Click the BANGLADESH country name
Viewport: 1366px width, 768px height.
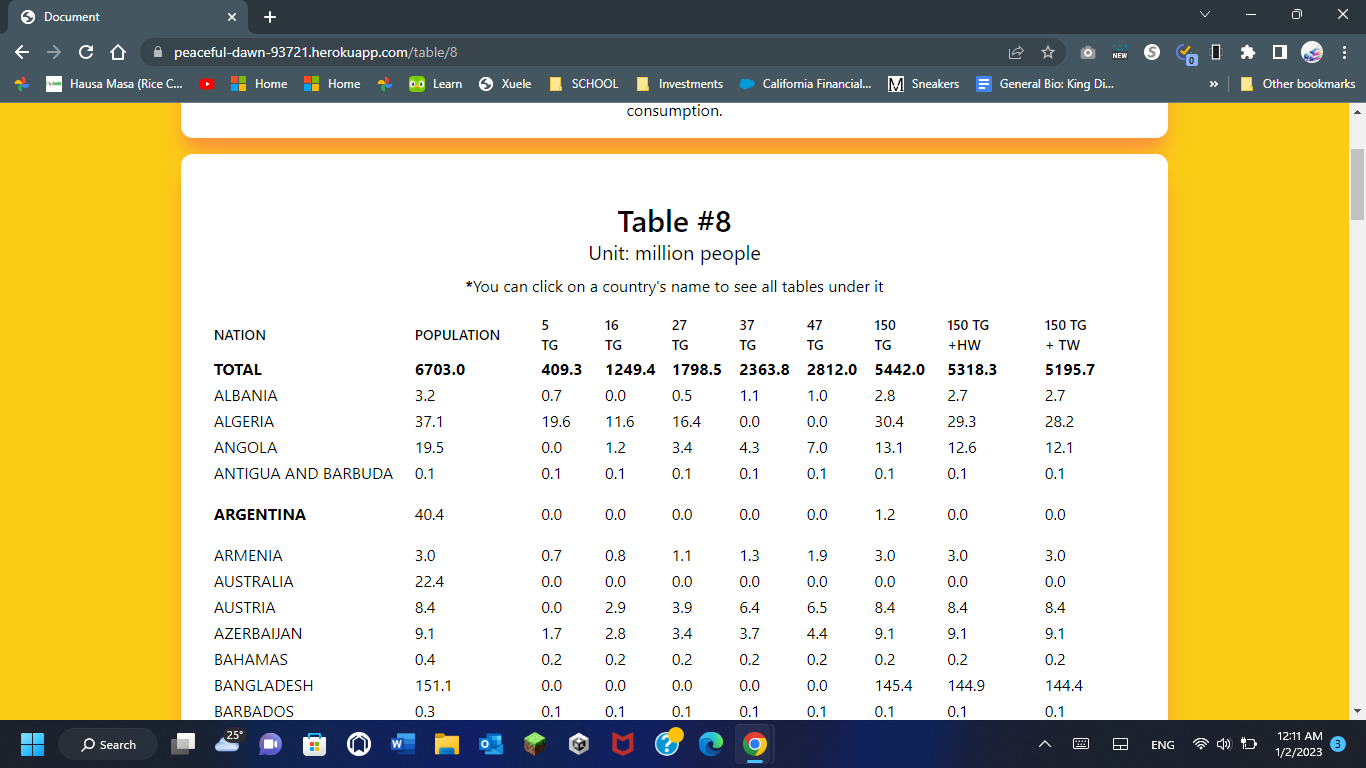click(x=263, y=686)
